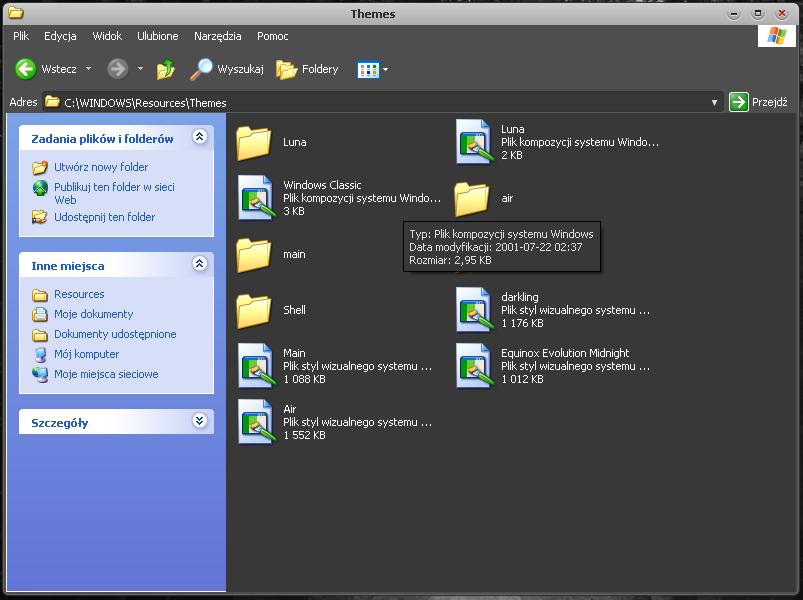Expand the Szczegóły panel

(200, 420)
